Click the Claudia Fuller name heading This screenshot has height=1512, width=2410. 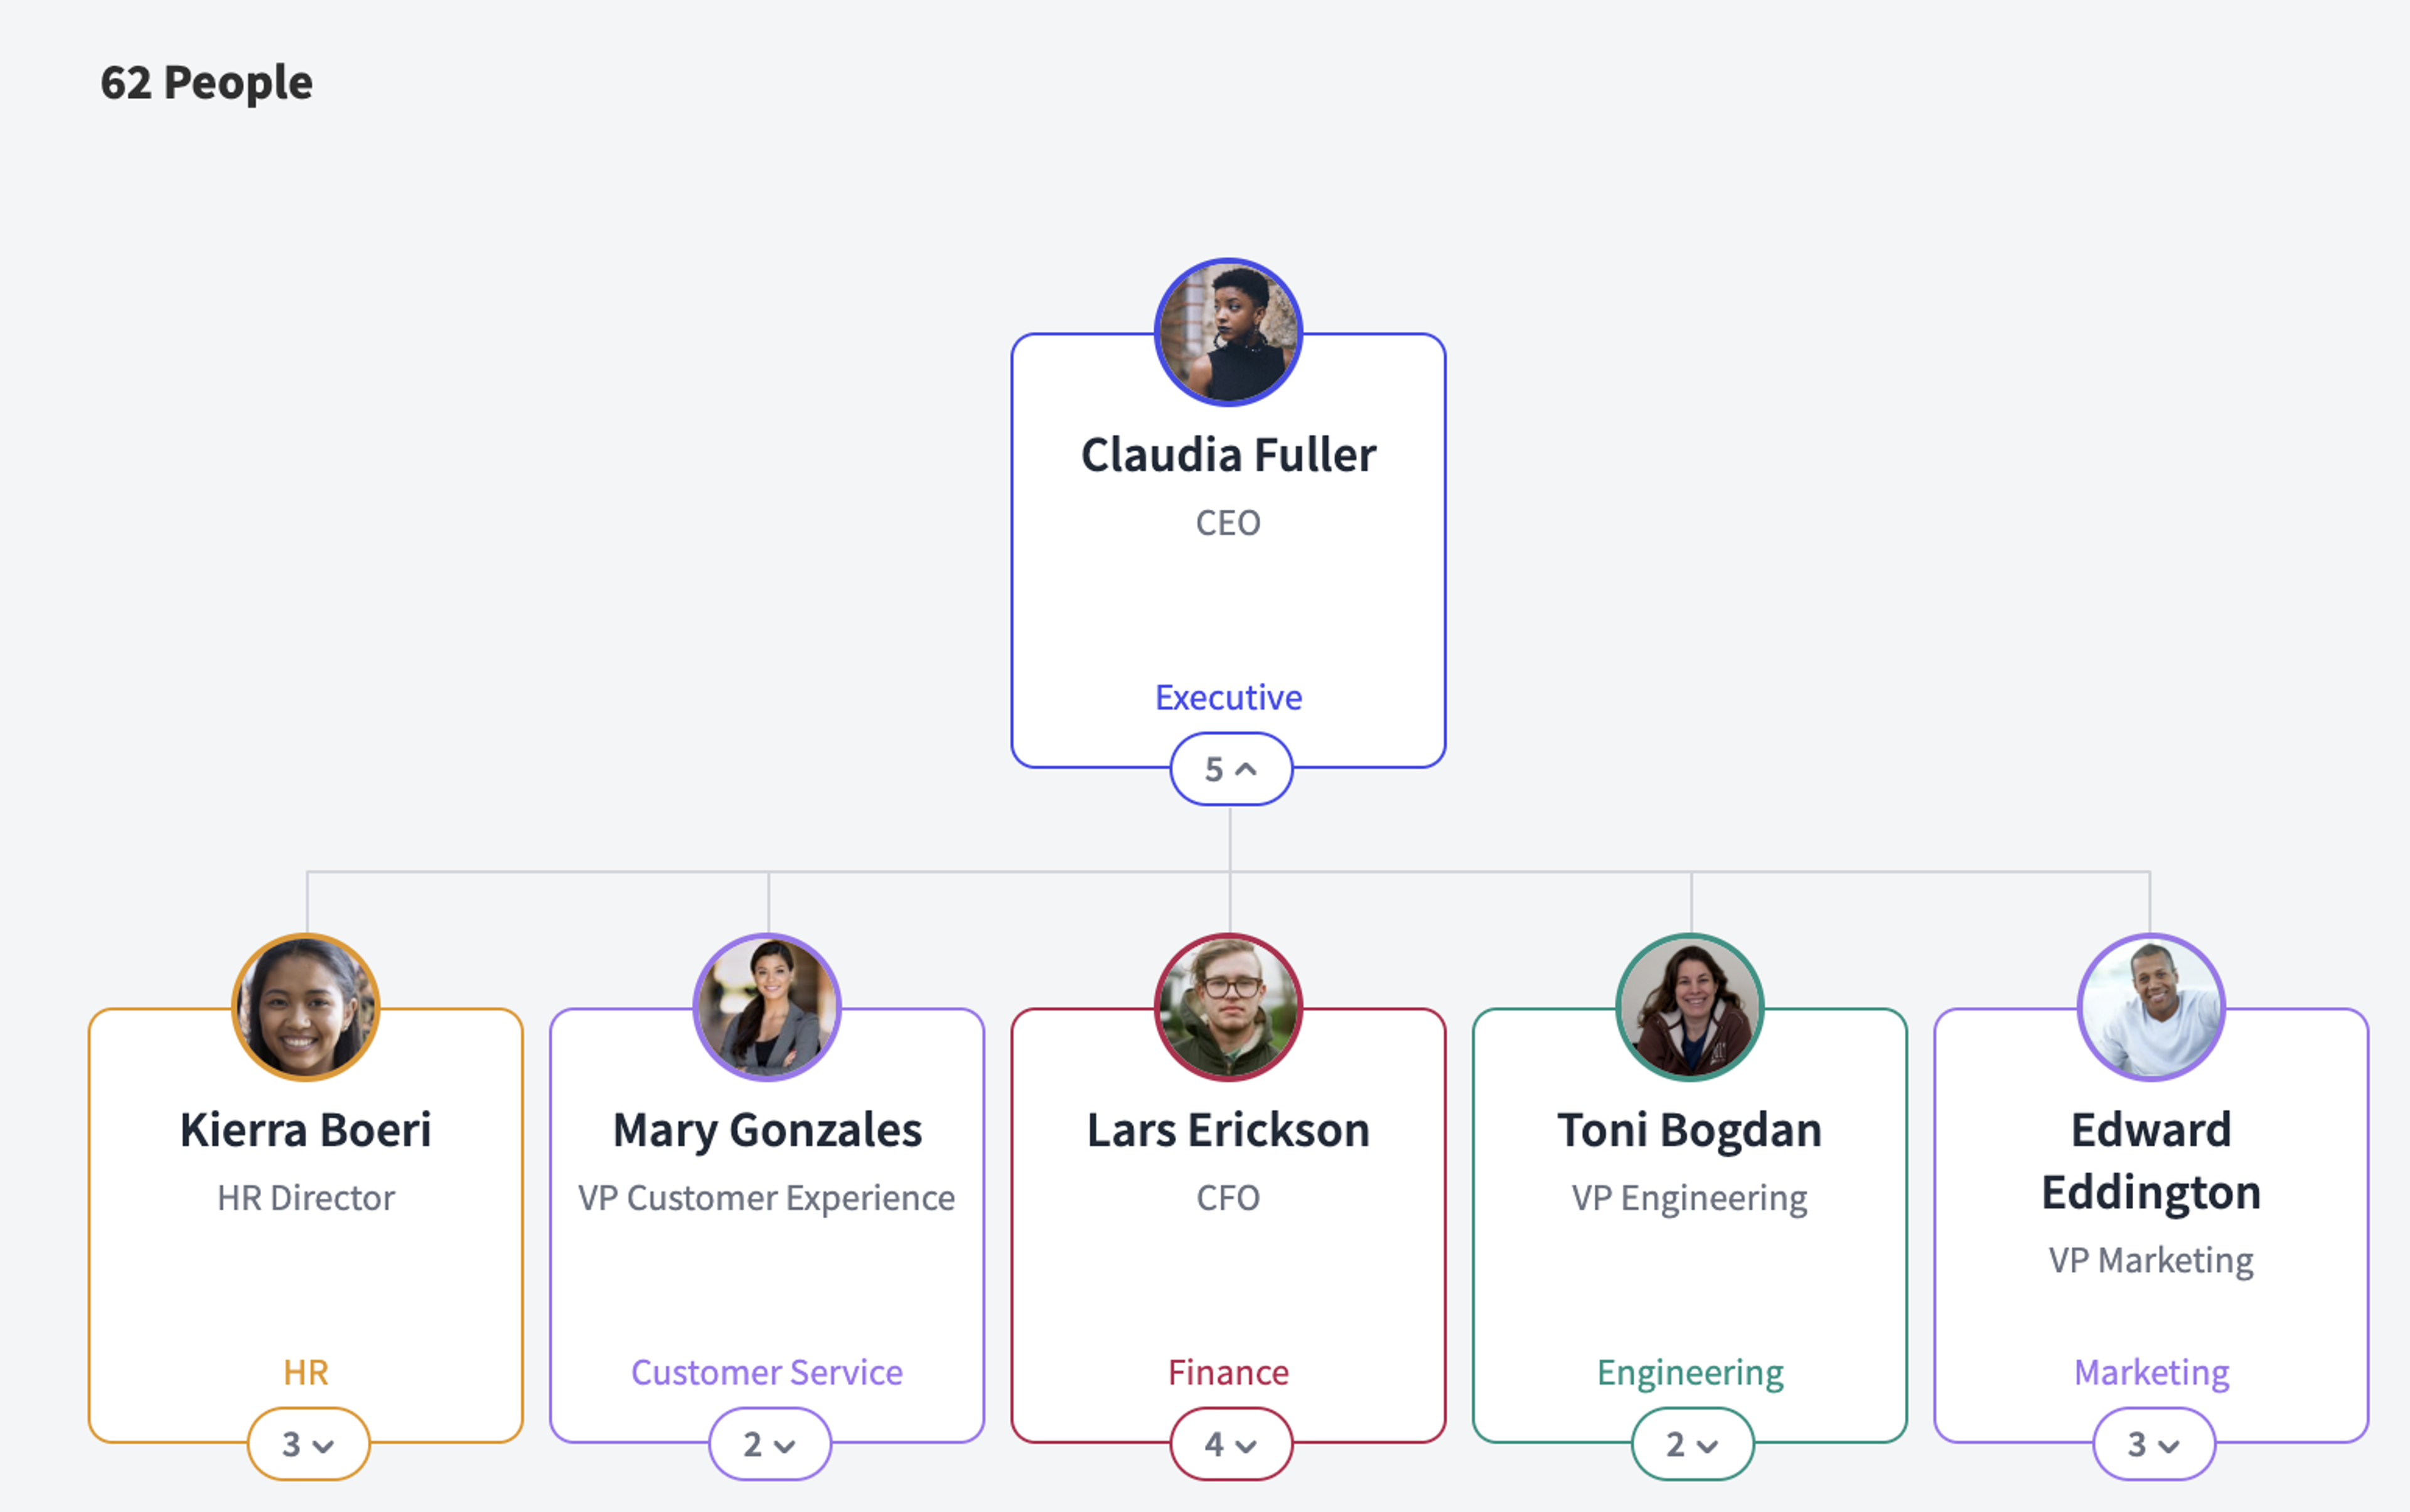click(x=1228, y=455)
